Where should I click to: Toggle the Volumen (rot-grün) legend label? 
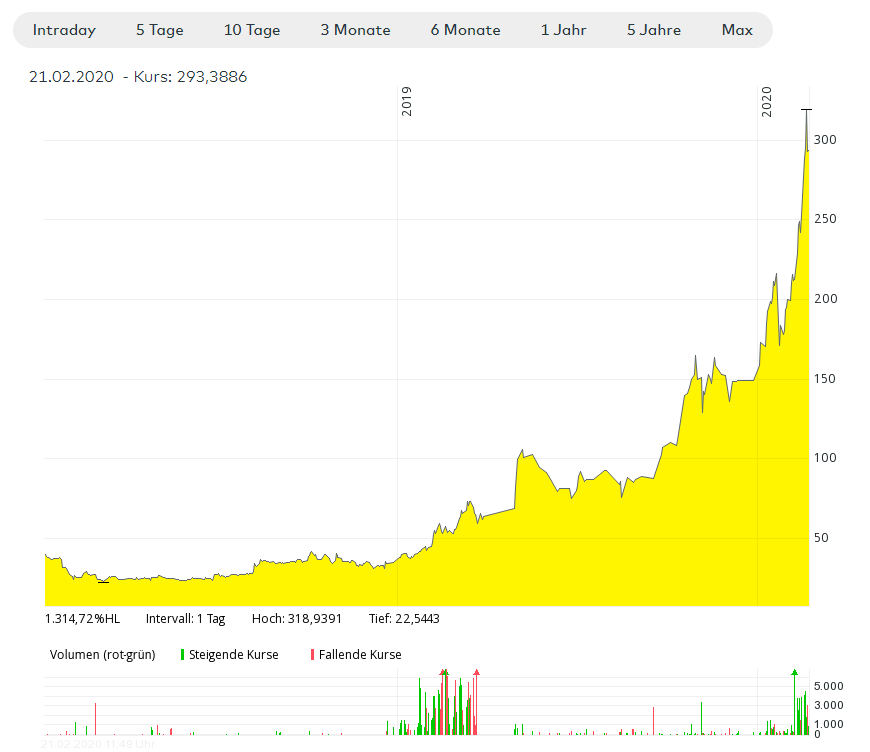click(x=102, y=655)
